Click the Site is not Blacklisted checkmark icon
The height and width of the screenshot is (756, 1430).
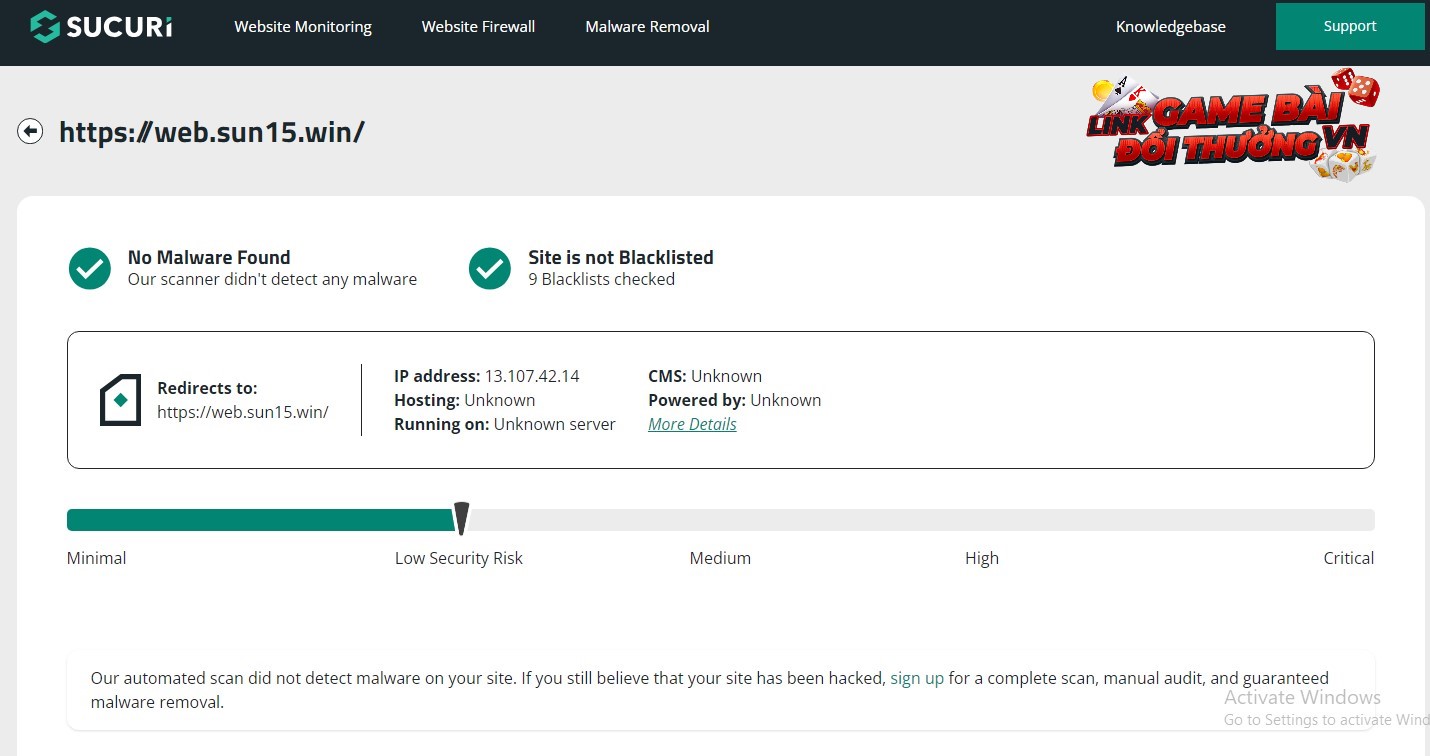point(490,268)
